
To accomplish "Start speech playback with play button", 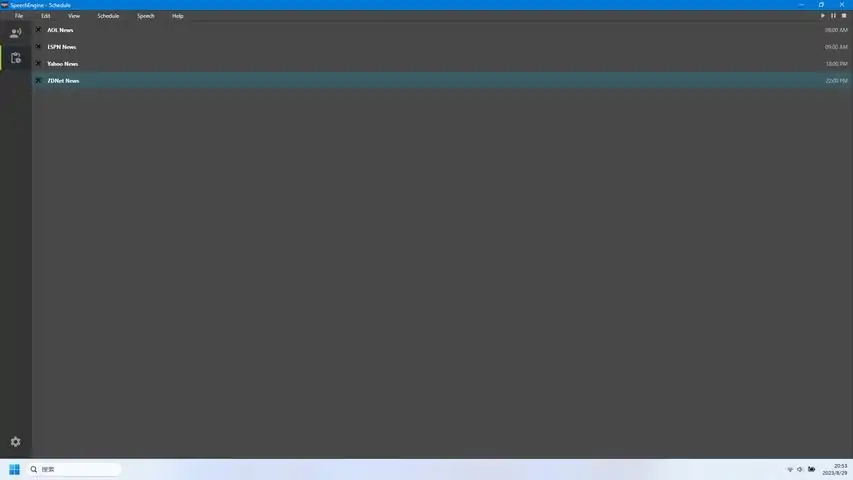I will coord(823,16).
